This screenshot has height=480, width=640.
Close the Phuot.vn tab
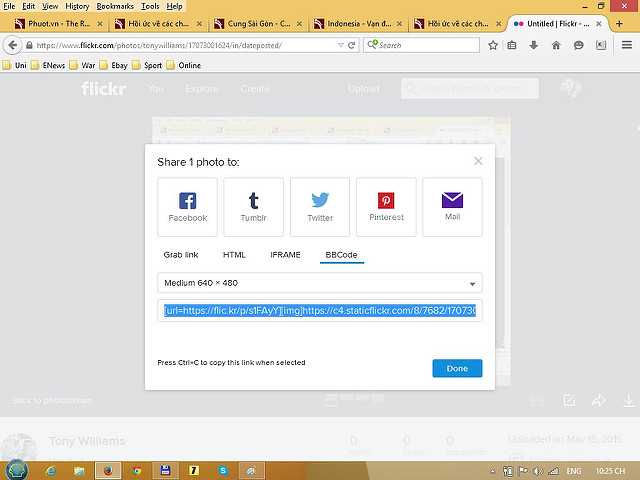[x=100, y=24]
